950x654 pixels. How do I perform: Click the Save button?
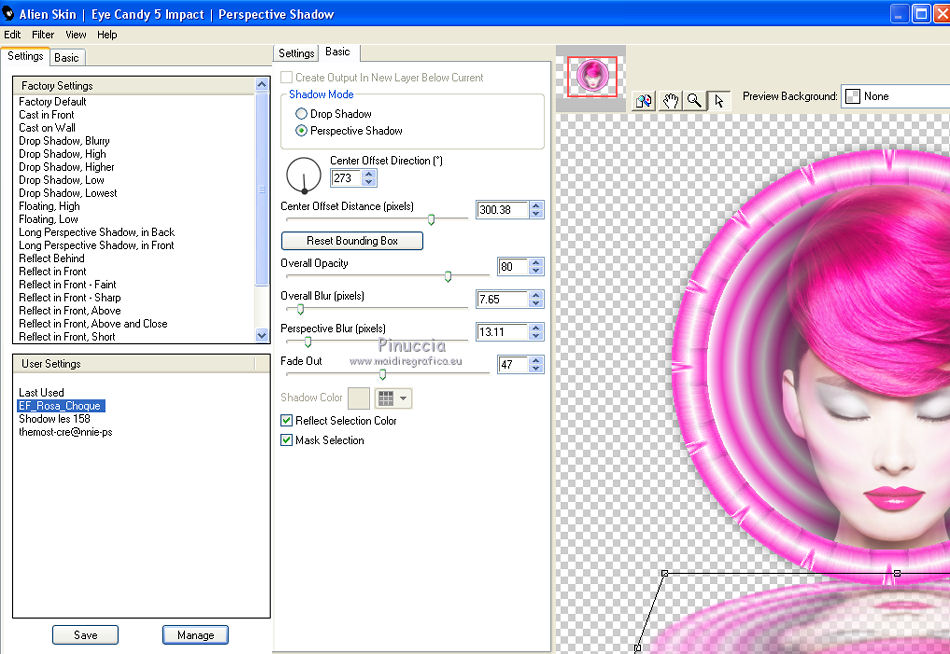click(85, 635)
